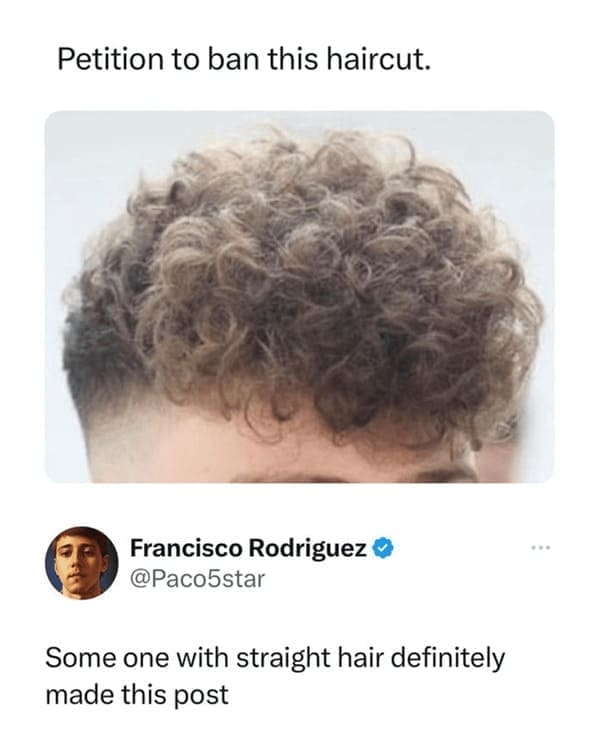Image resolution: width=599 pixels, height=749 pixels.
Task: Click the blue verified checkmark badge
Action: click(x=383, y=548)
